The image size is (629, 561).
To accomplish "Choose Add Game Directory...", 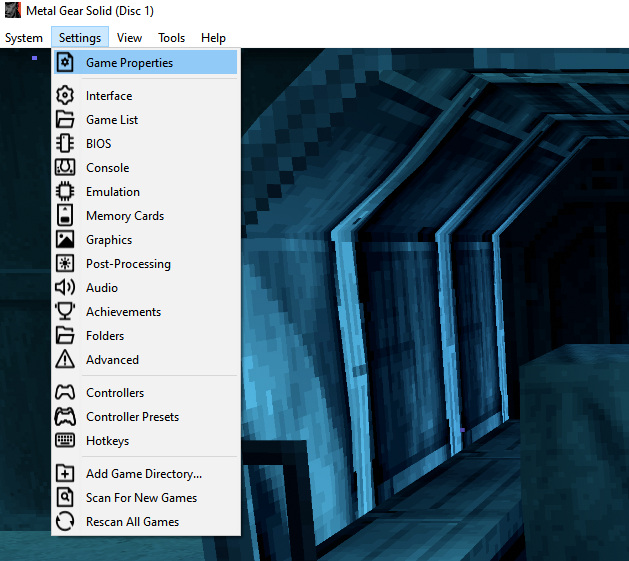I will point(146,474).
